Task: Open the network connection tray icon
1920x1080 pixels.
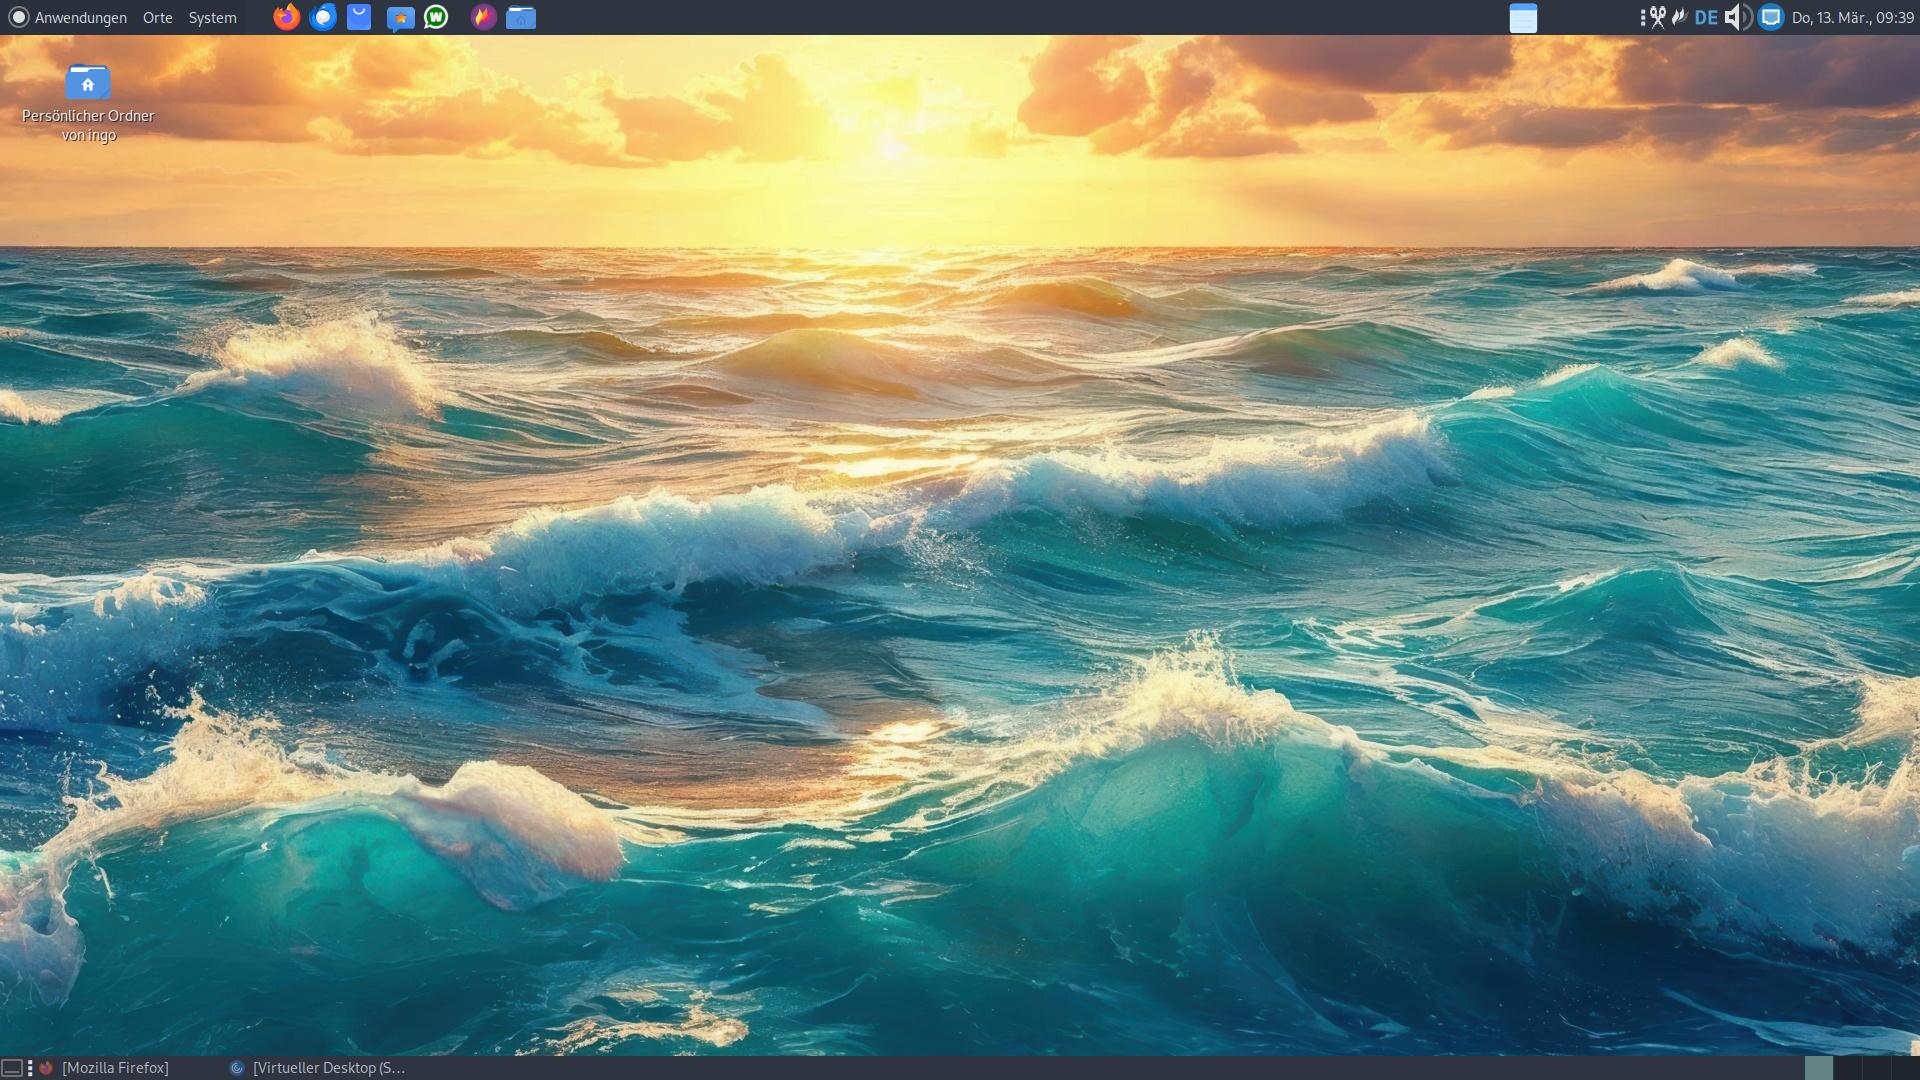Action: (1771, 17)
